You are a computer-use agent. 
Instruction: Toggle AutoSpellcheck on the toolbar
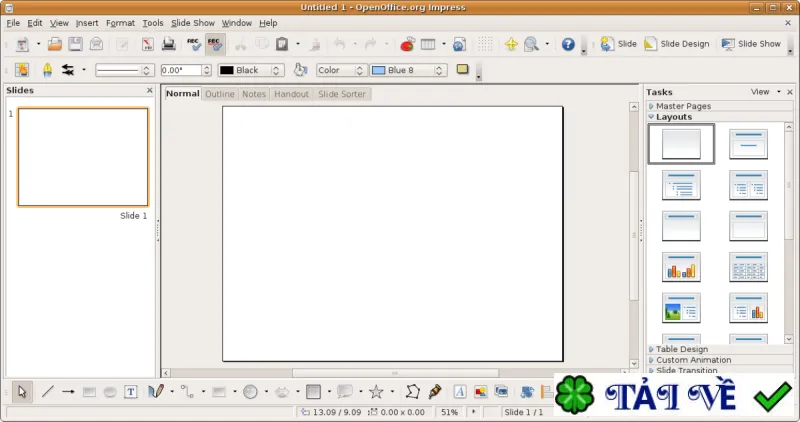(x=215, y=44)
